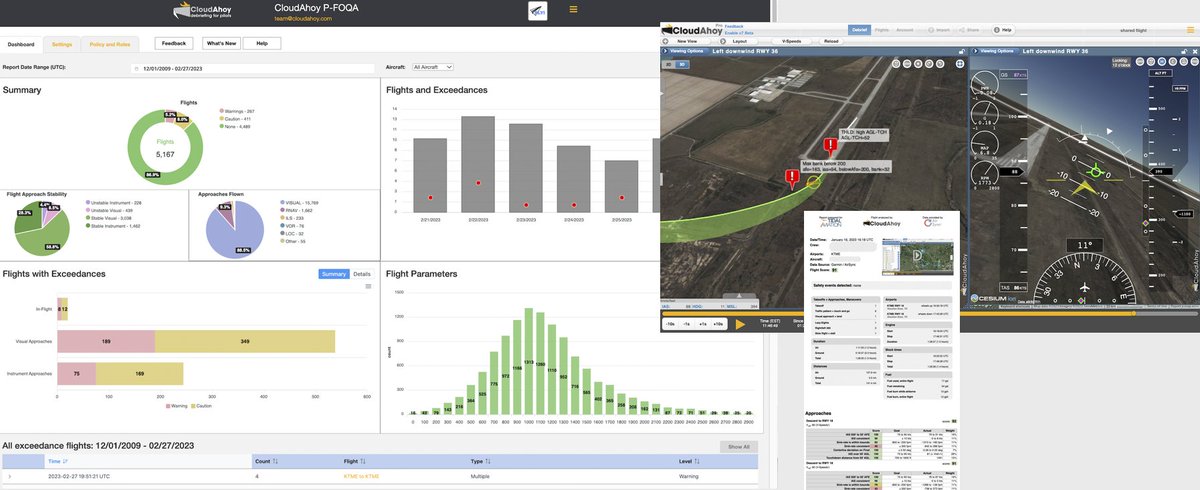Open the Account tab in CloudAhoy debrief
The image size is (1200, 490).
(x=904, y=30)
